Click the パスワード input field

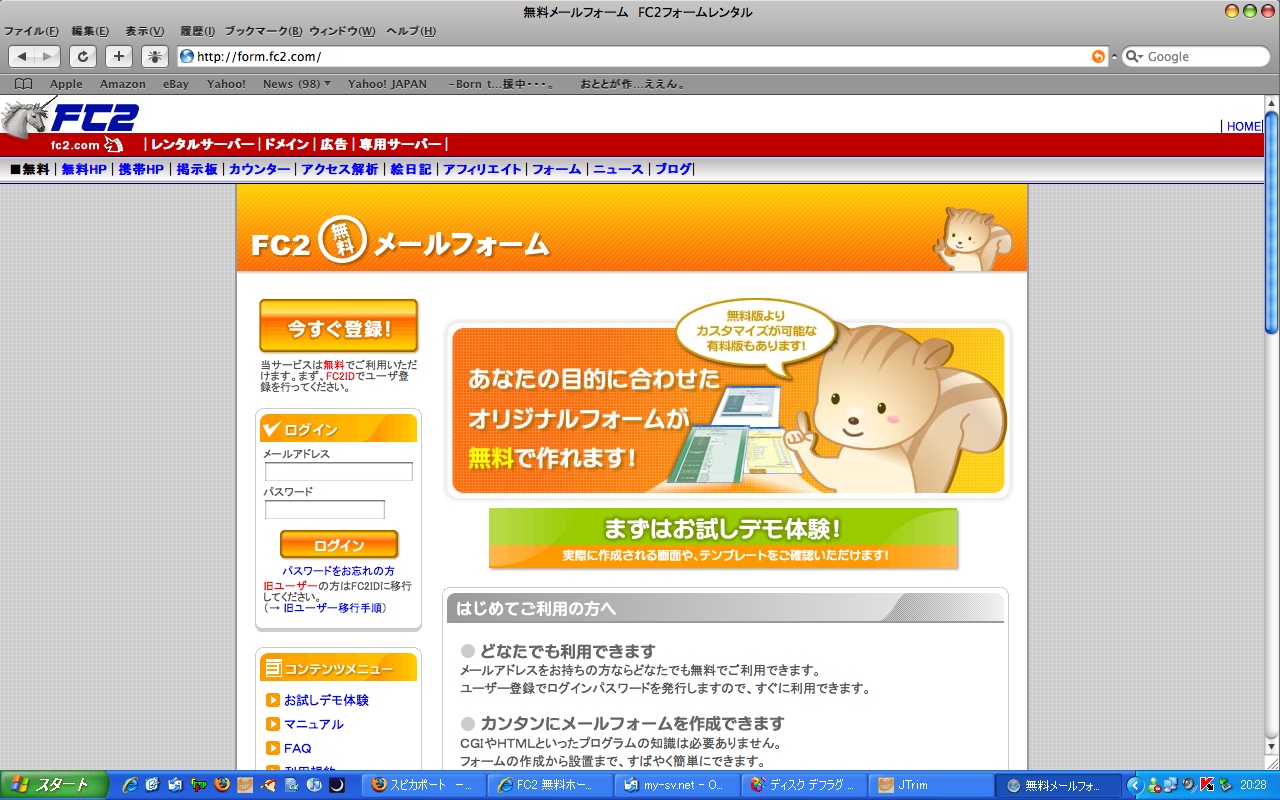click(324, 510)
